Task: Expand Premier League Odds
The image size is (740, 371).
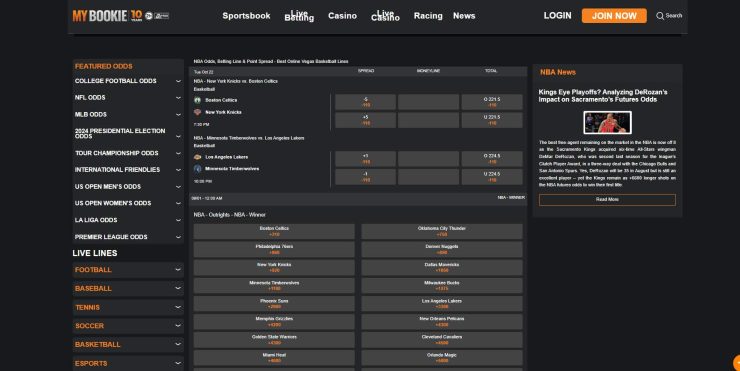Action: point(128,237)
